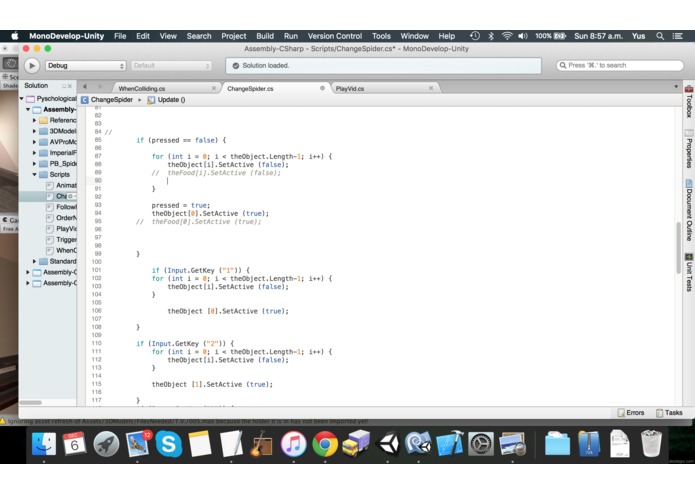Expand the 3DModels folder

[x=34, y=131]
